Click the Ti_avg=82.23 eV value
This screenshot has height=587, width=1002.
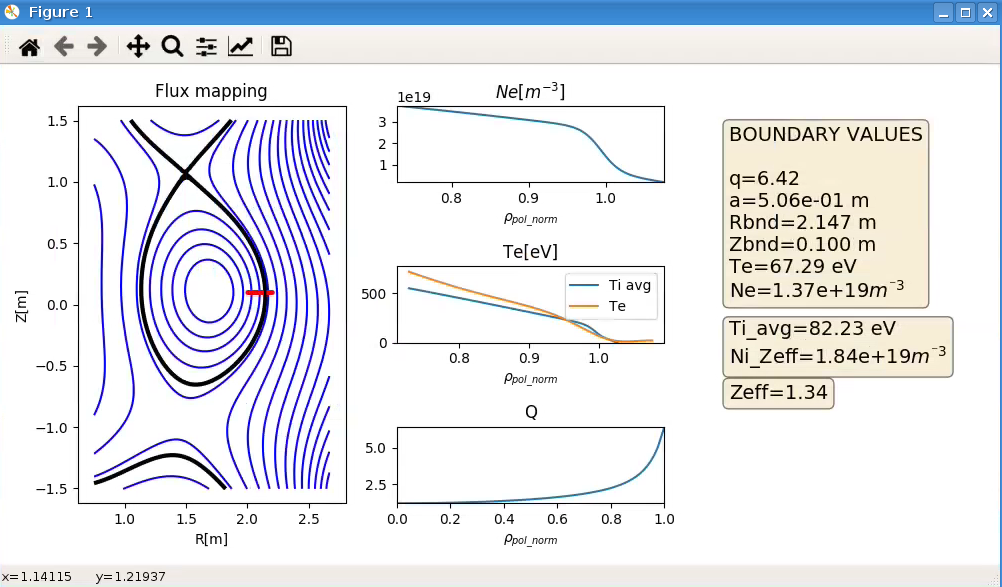point(813,328)
